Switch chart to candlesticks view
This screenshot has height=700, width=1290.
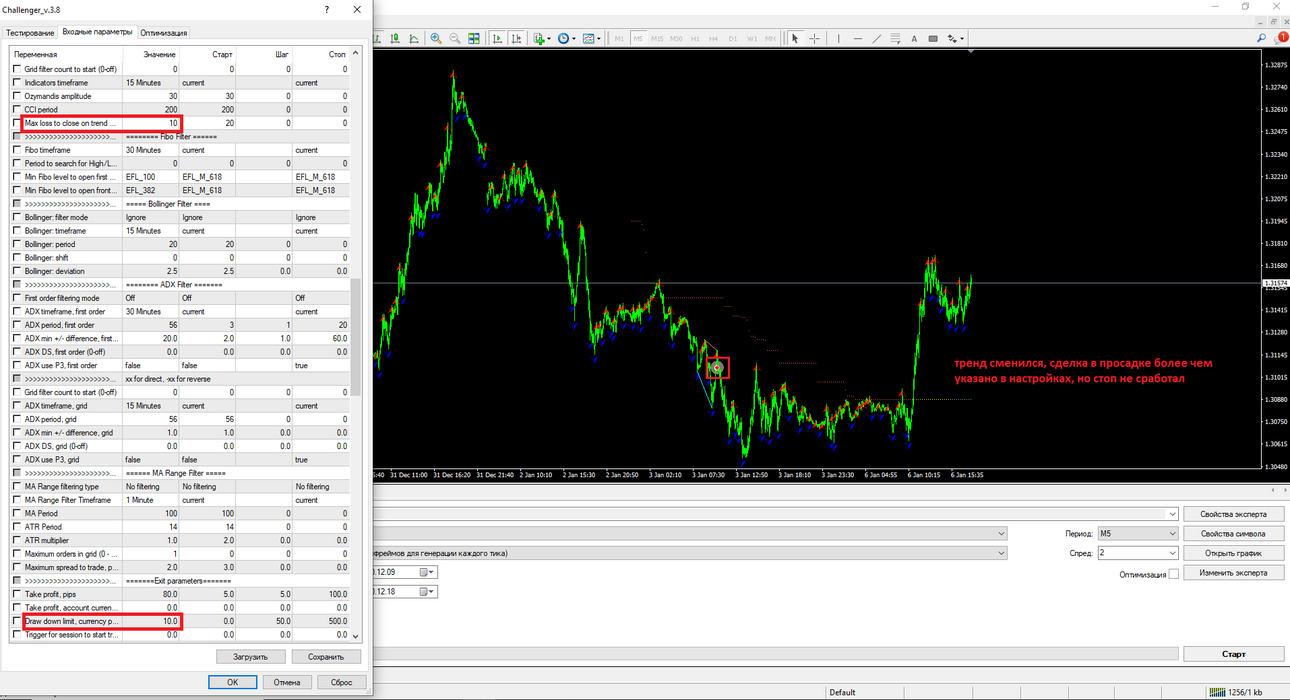point(395,38)
